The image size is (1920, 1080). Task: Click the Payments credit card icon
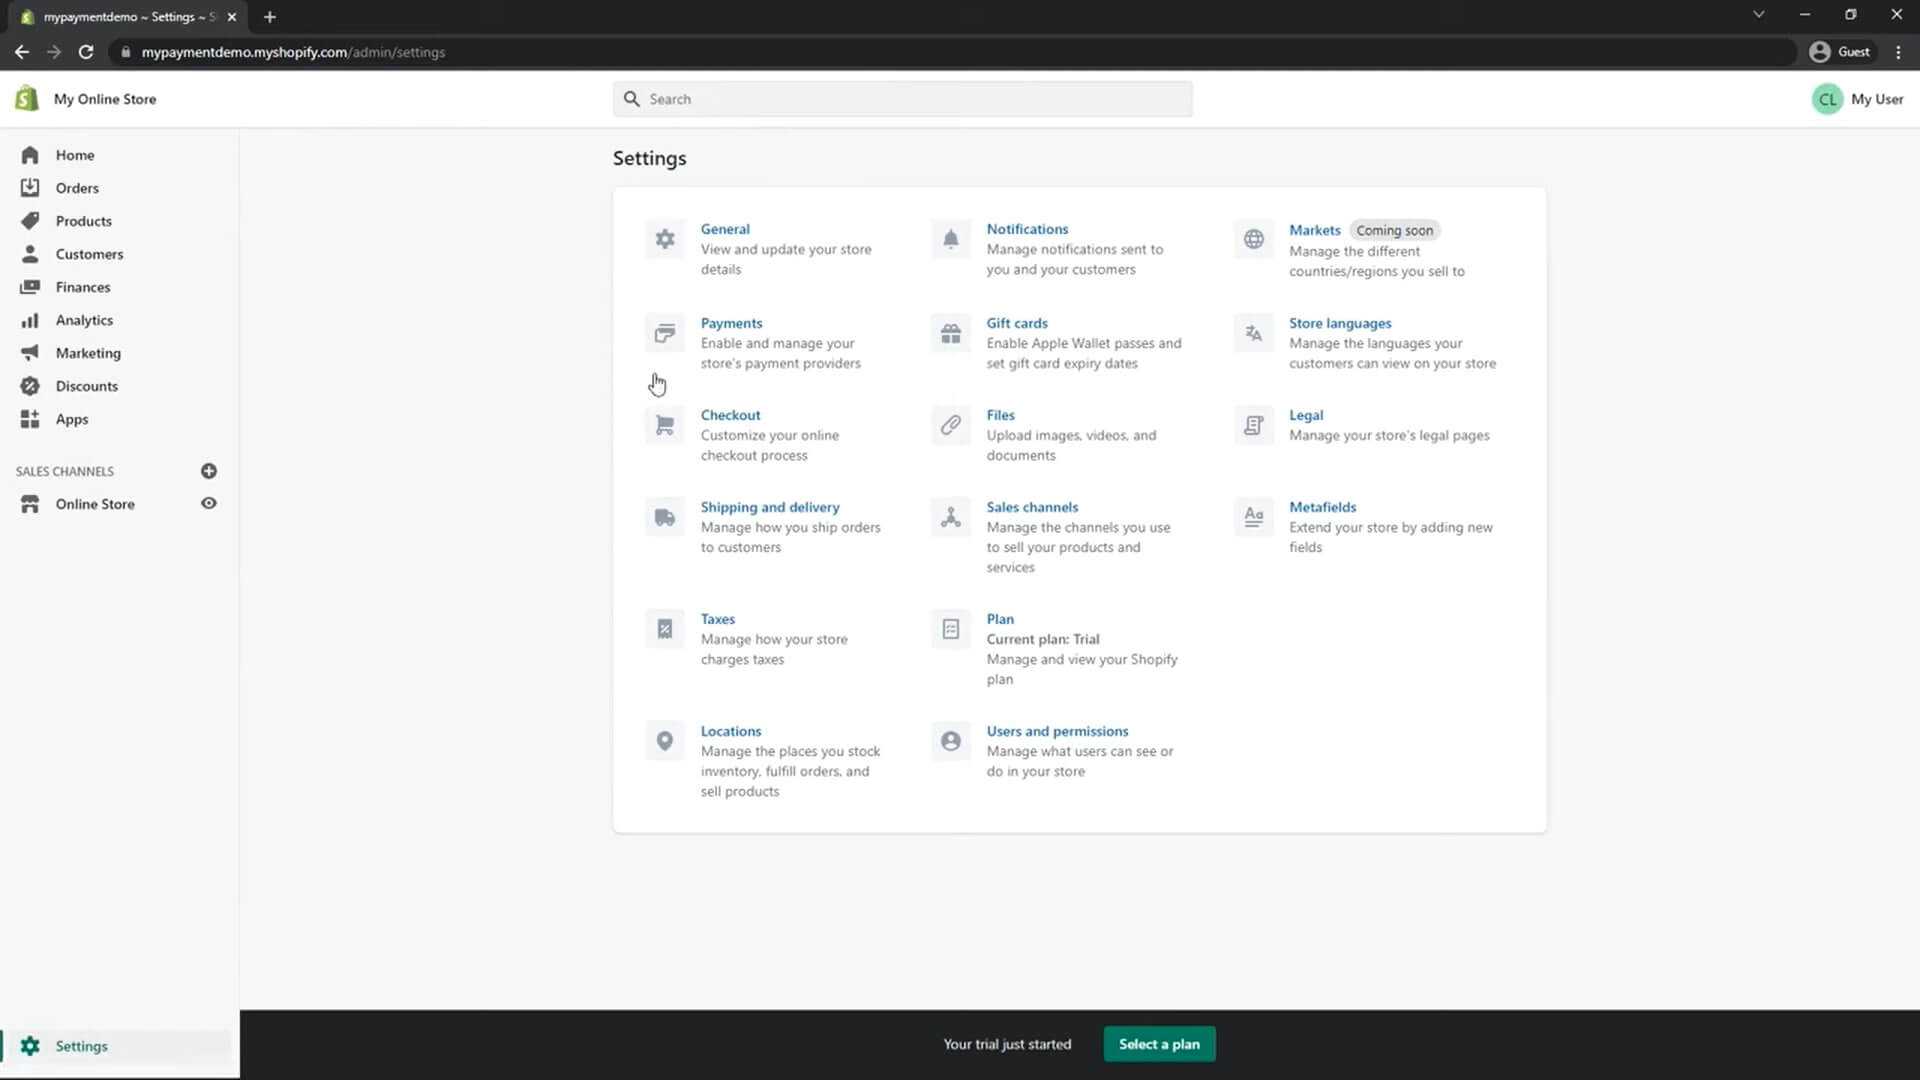[x=664, y=333]
